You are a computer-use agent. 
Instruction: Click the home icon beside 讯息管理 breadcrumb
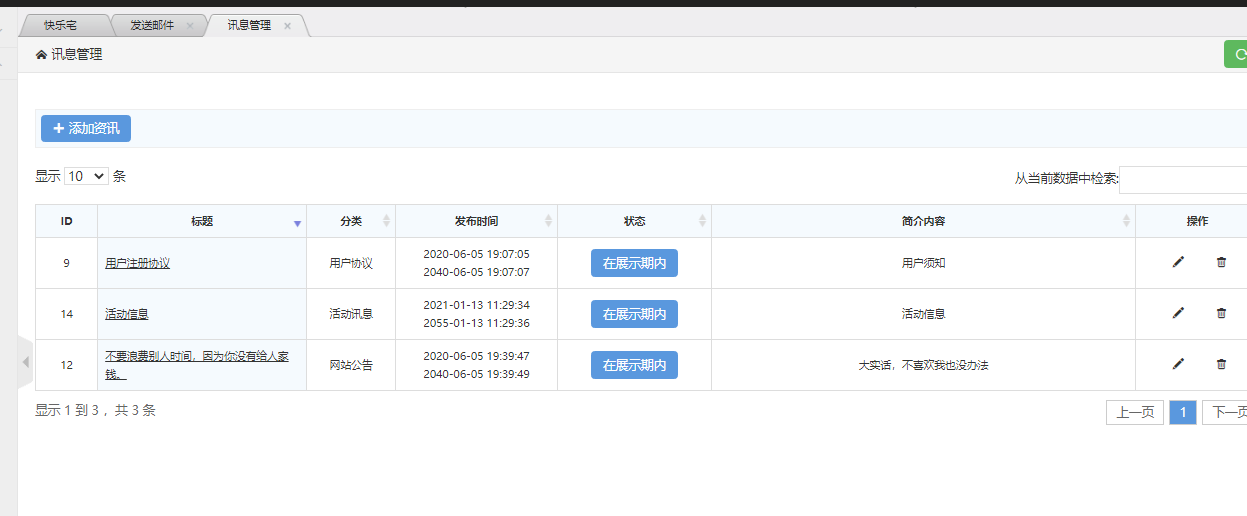41,55
